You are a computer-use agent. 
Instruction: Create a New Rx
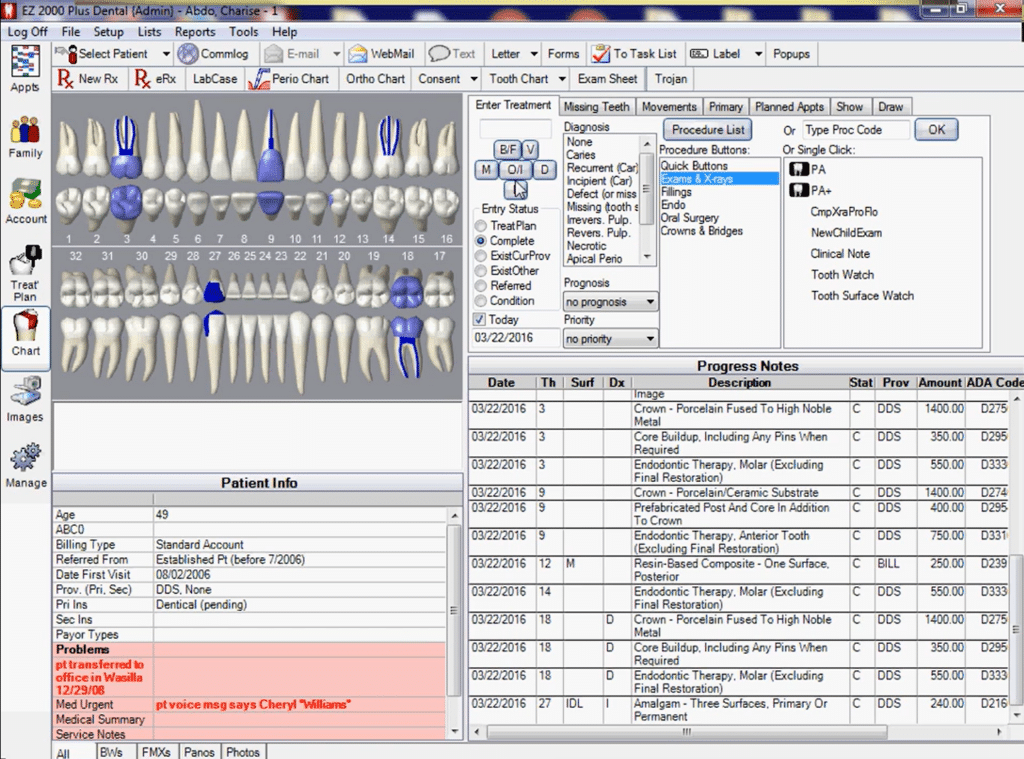tap(88, 78)
